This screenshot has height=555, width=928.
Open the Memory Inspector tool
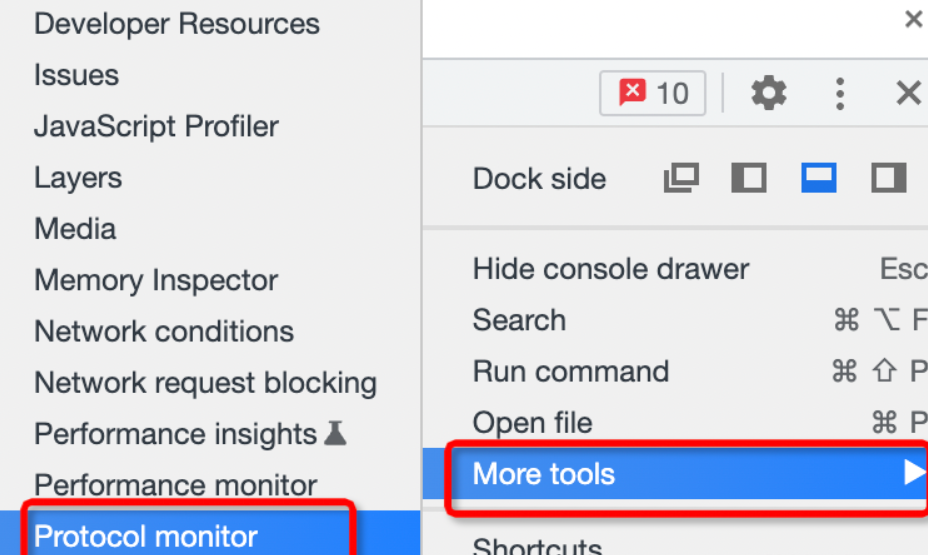tap(156, 280)
